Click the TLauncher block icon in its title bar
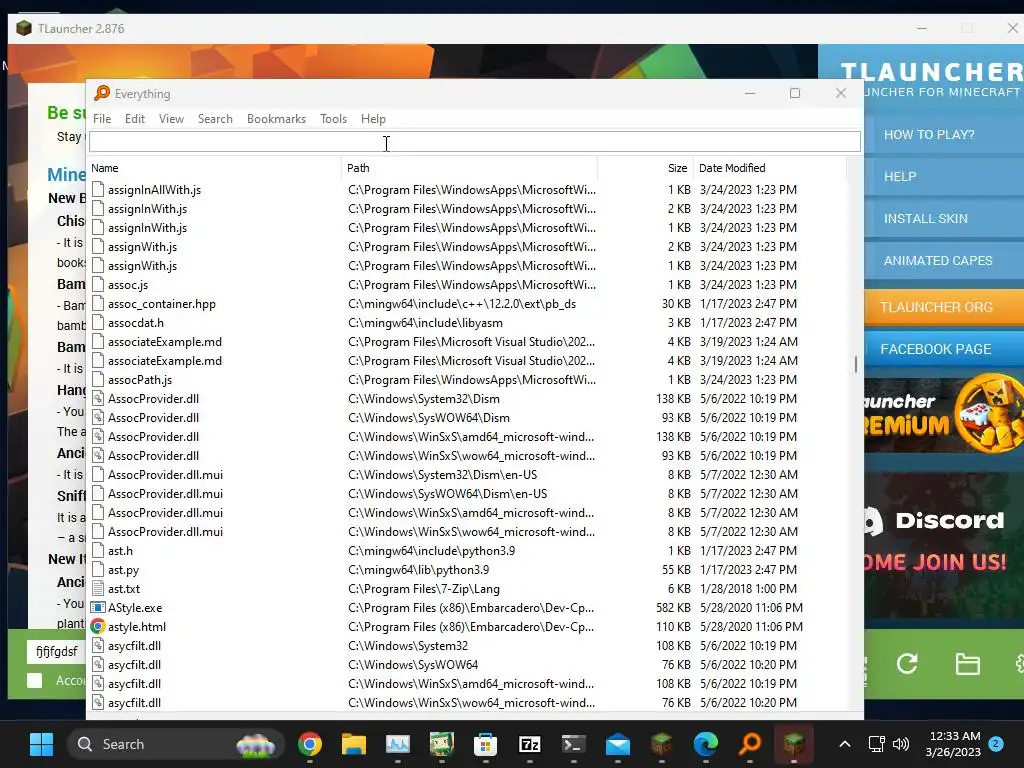Image resolution: width=1024 pixels, height=768 pixels. (24, 29)
